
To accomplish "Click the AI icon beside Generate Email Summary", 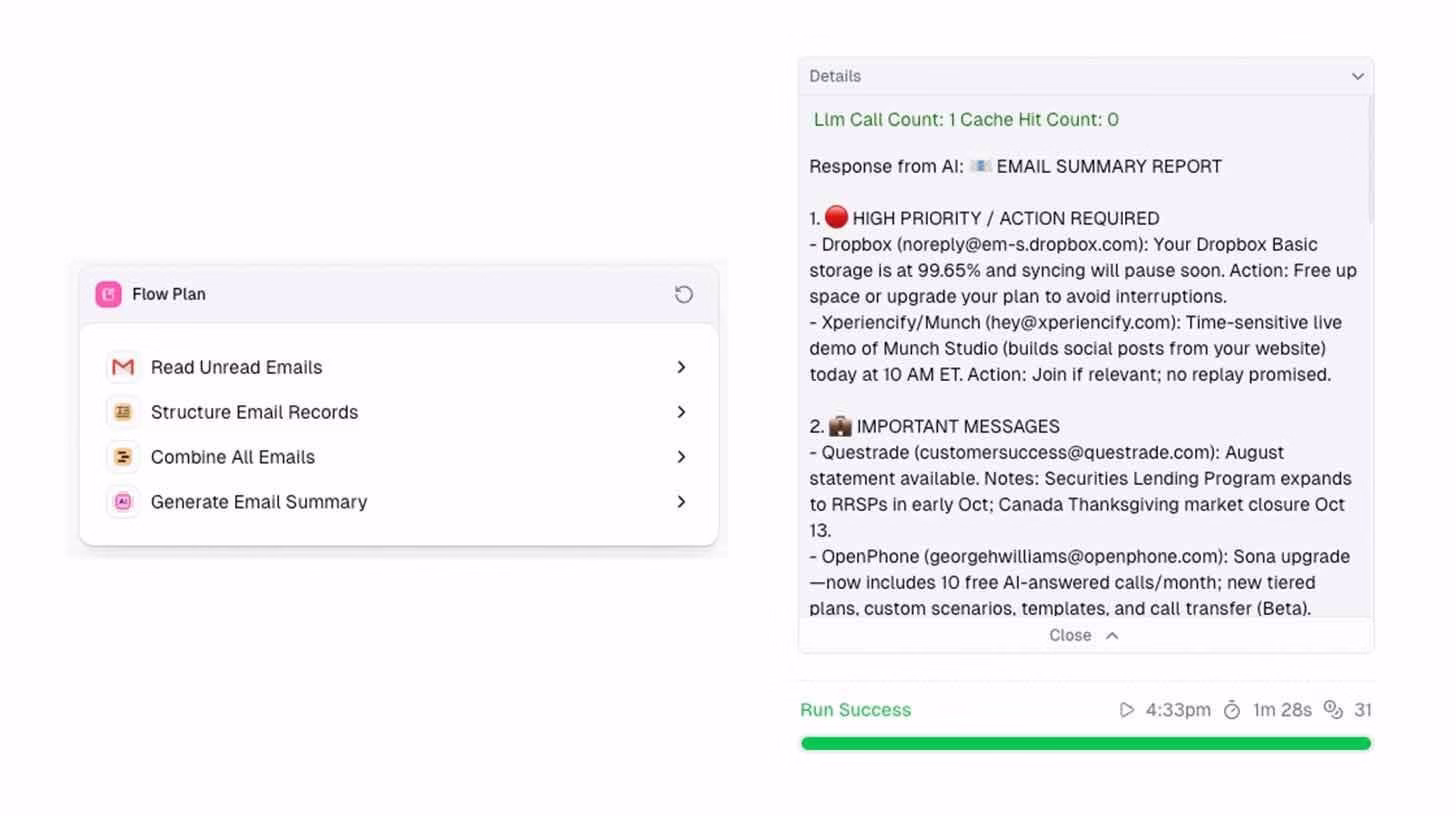I will tap(123, 502).
